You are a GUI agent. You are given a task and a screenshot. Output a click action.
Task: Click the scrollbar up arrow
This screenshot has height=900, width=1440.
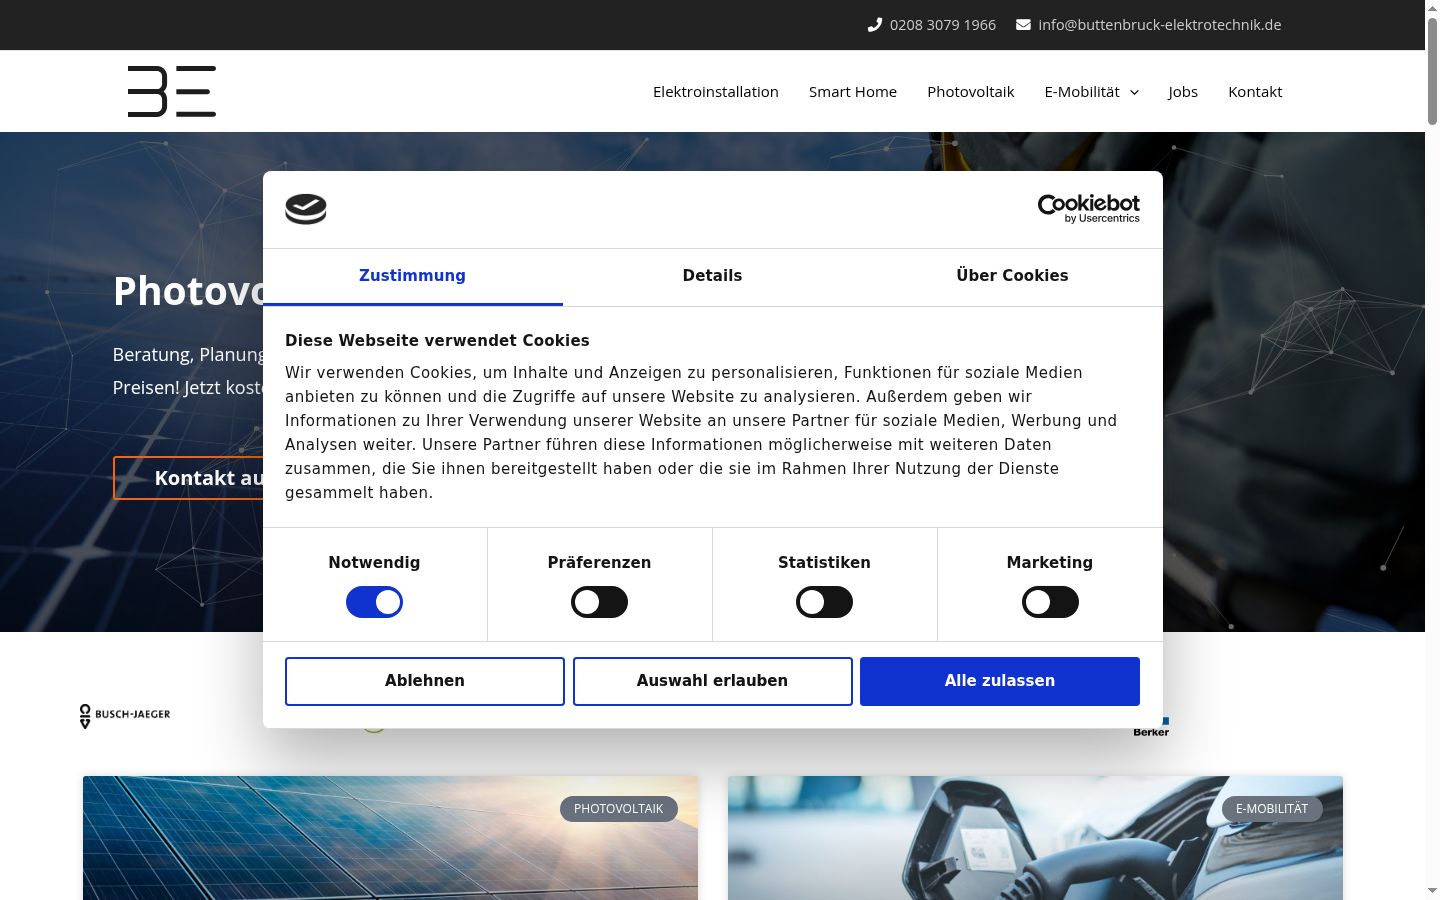coord(1432,8)
